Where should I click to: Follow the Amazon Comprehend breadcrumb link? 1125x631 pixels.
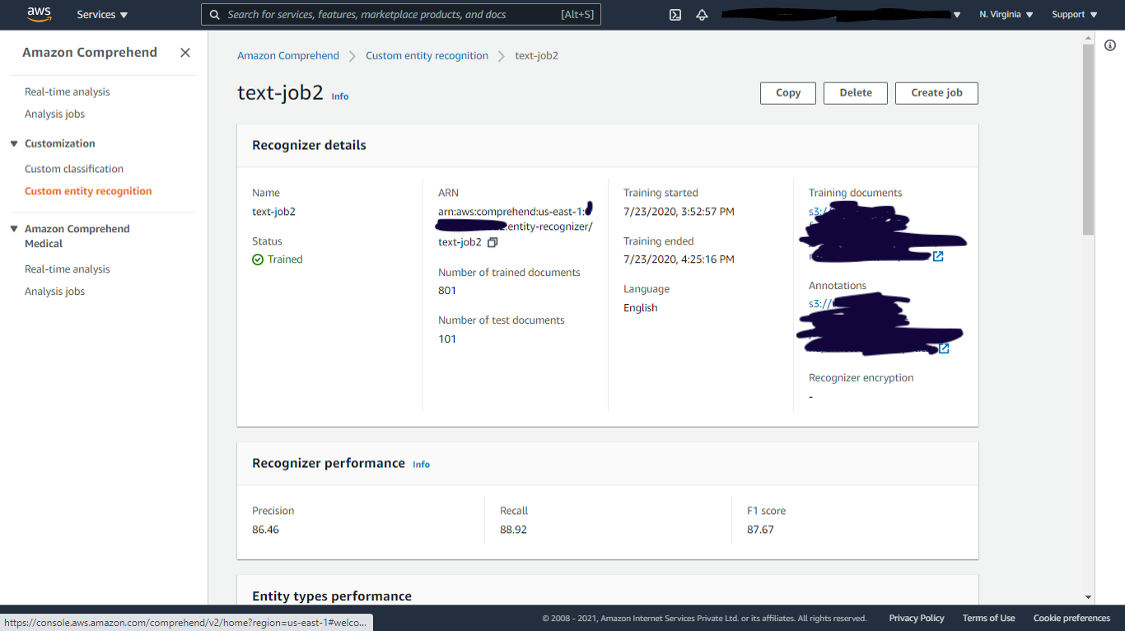tap(288, 55)
